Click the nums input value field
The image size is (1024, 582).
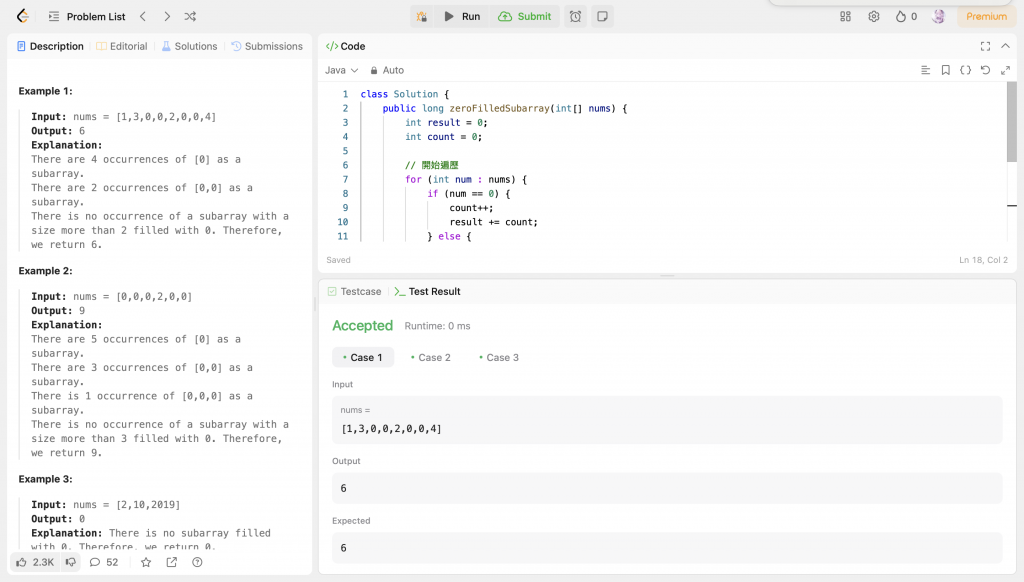[x=667, y=420]
